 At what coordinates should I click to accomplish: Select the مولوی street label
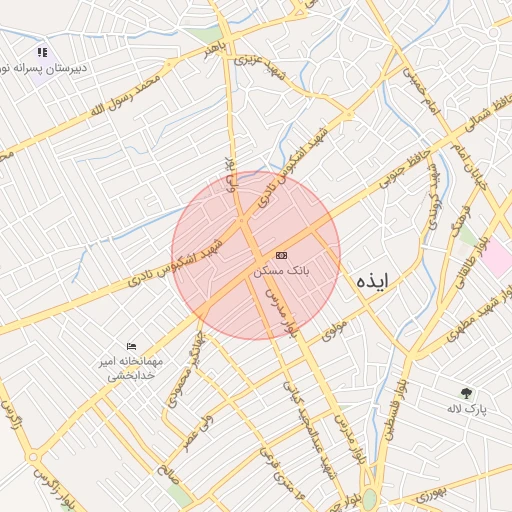[x=334, y=331]
